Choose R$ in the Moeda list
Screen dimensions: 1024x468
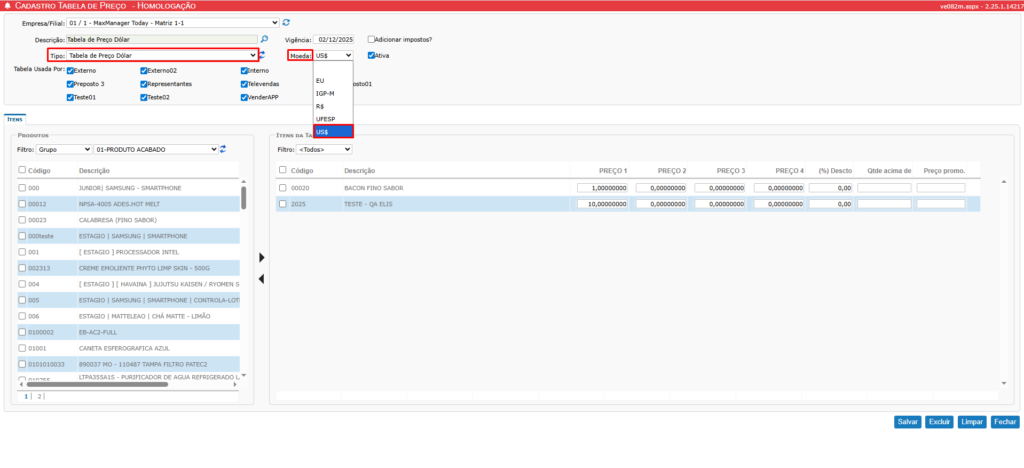(320, 106)
